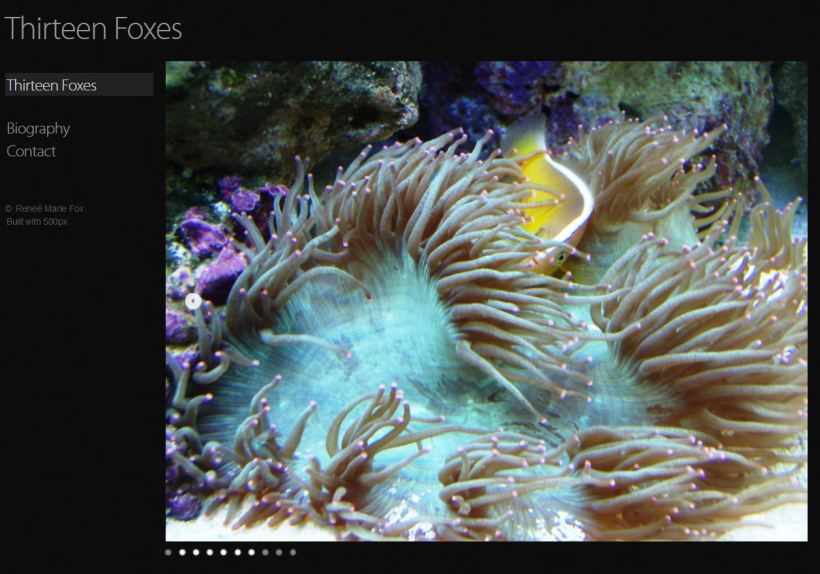Image resolution: width=820 pixels, height=574 pixels.
Task: Open the sixth slideshow dot
Action: tap(237, 552)
